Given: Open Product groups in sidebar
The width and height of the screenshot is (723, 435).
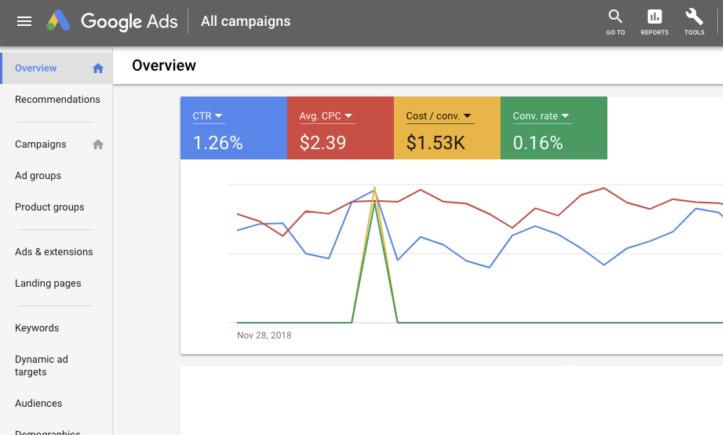Looking at the screenshot, I should 49,207.
